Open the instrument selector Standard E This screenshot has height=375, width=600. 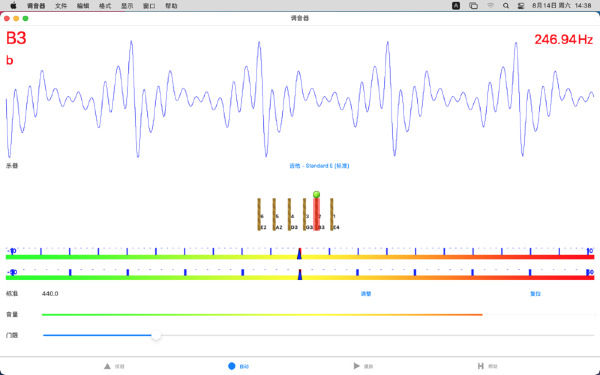[319, 166]
